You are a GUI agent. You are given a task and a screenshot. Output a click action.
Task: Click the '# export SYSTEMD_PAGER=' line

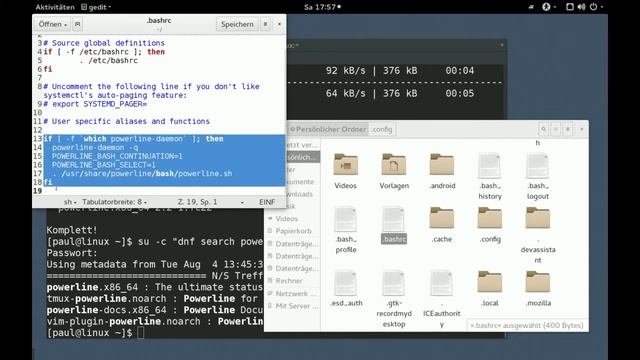pos(95,104)
